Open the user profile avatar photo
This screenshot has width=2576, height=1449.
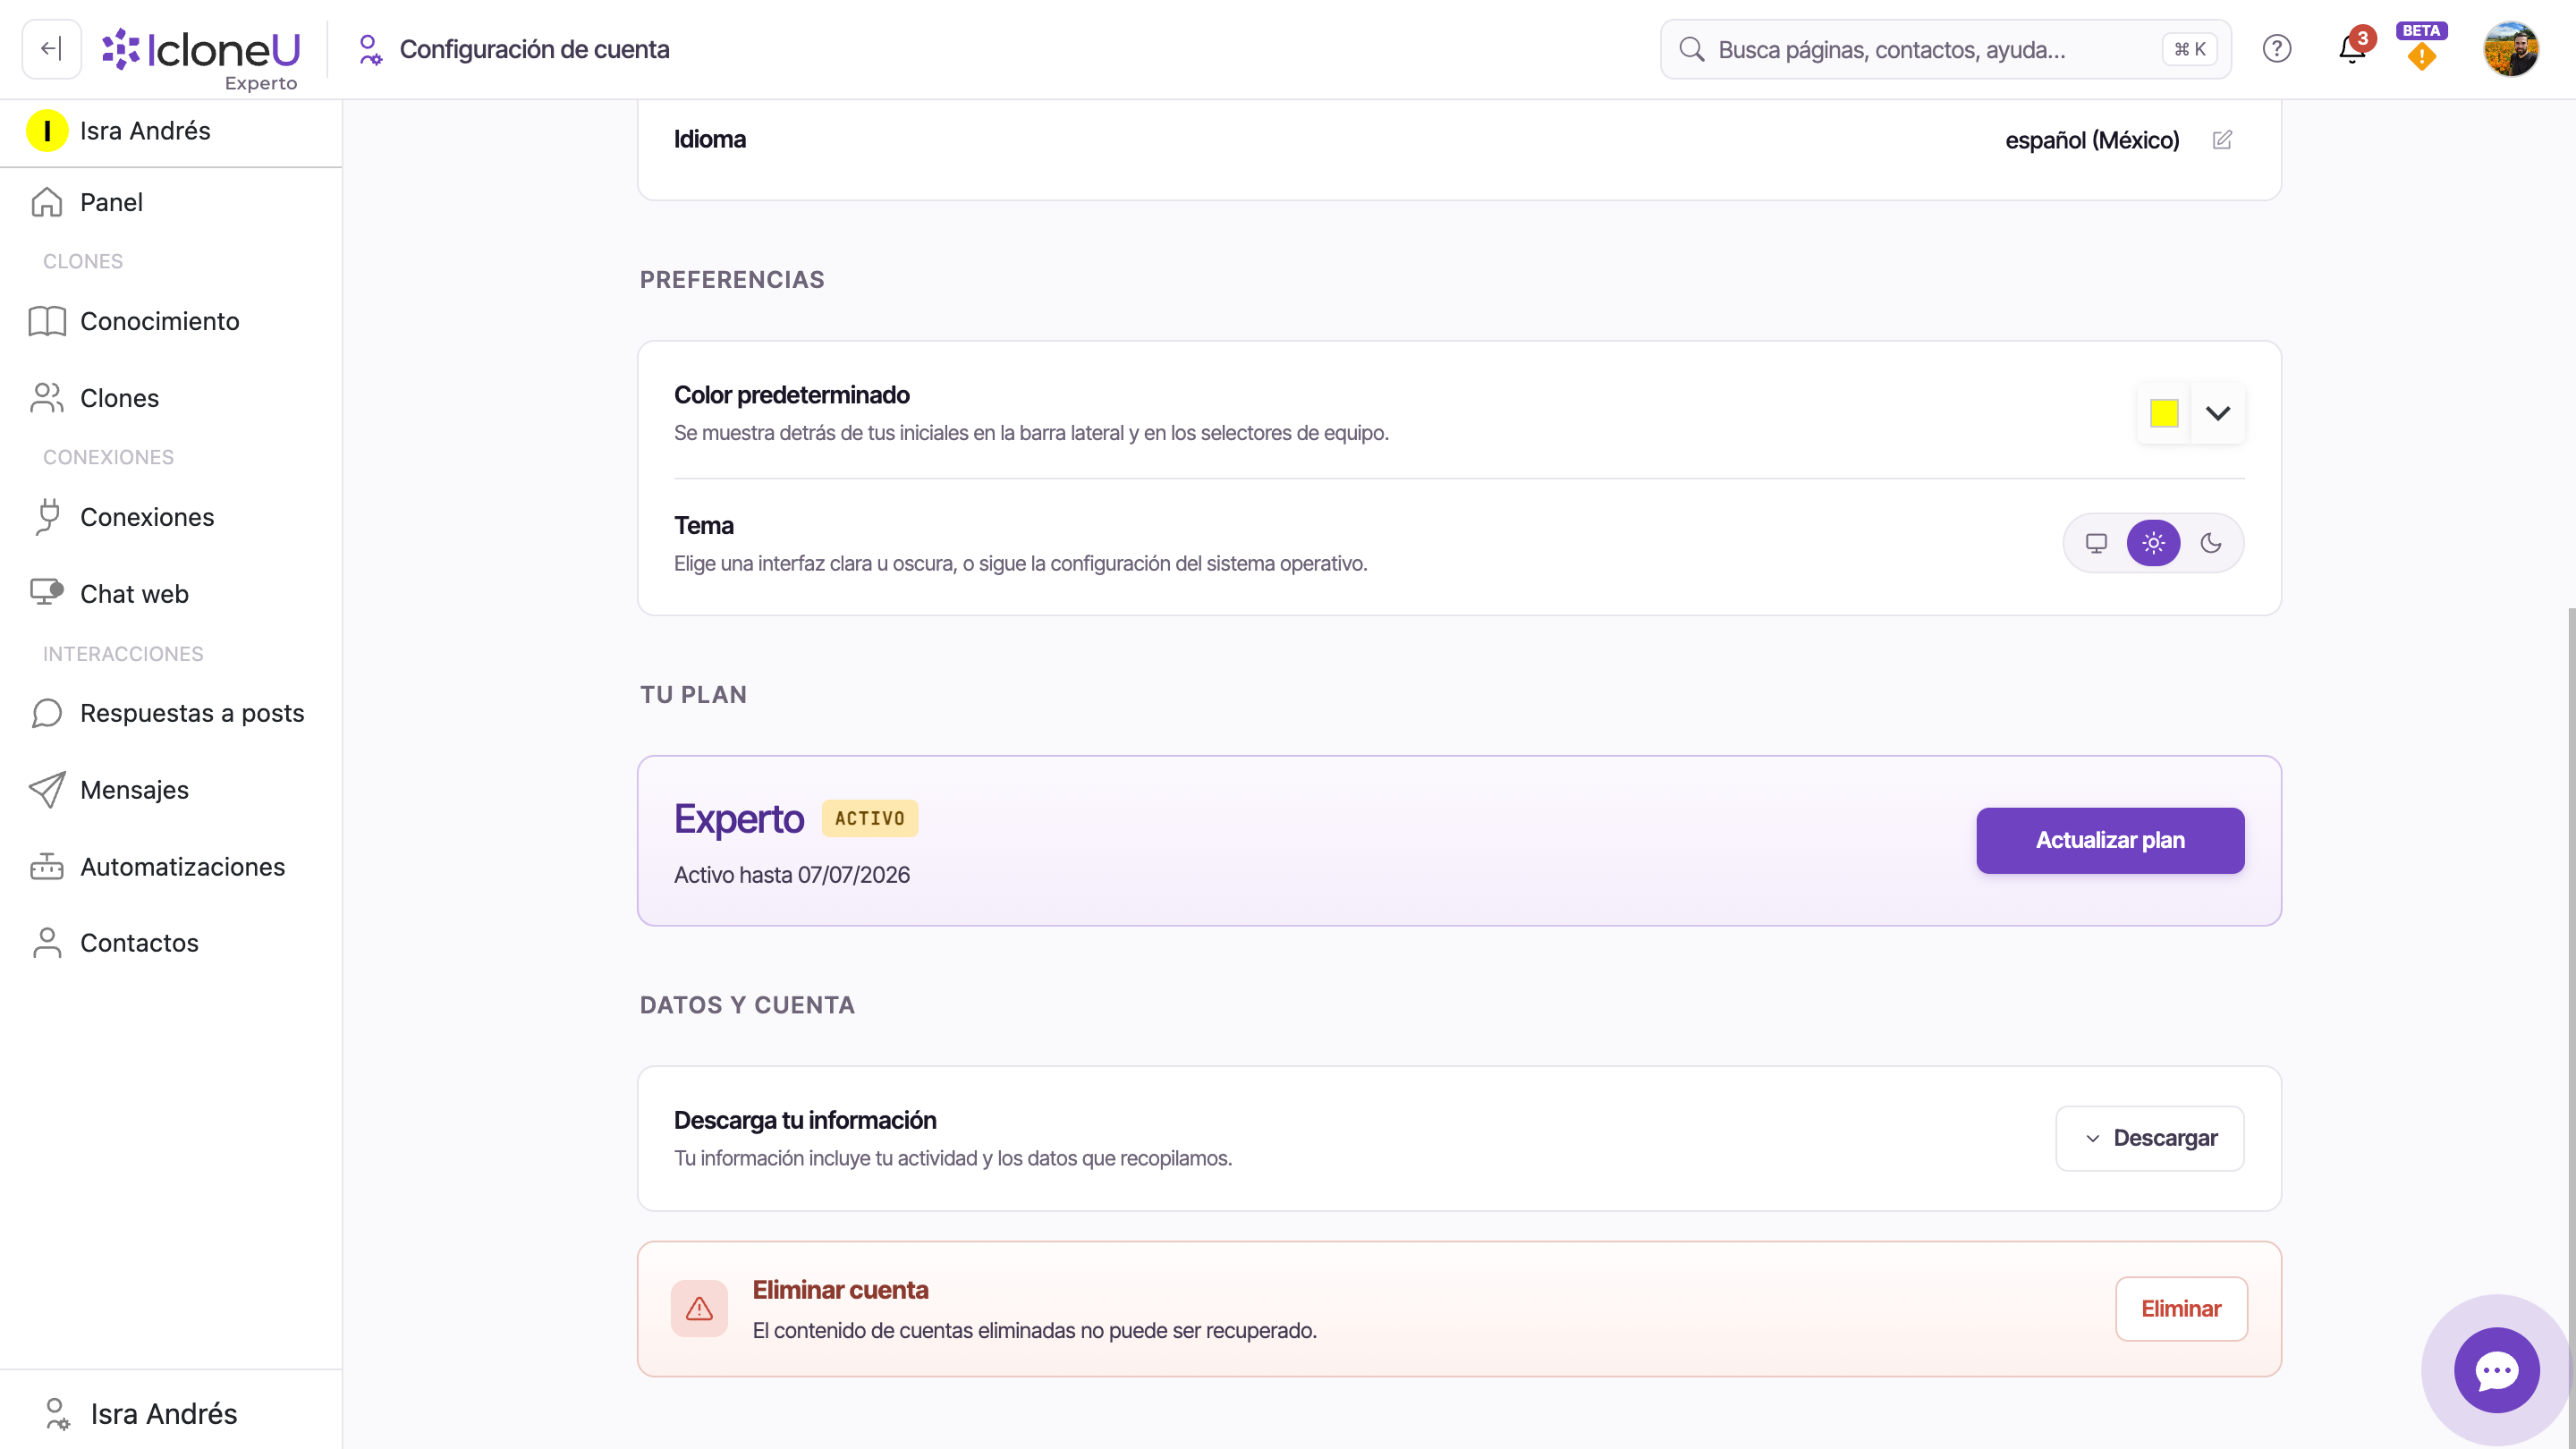pyautogui.click(x=2510, y=49)
